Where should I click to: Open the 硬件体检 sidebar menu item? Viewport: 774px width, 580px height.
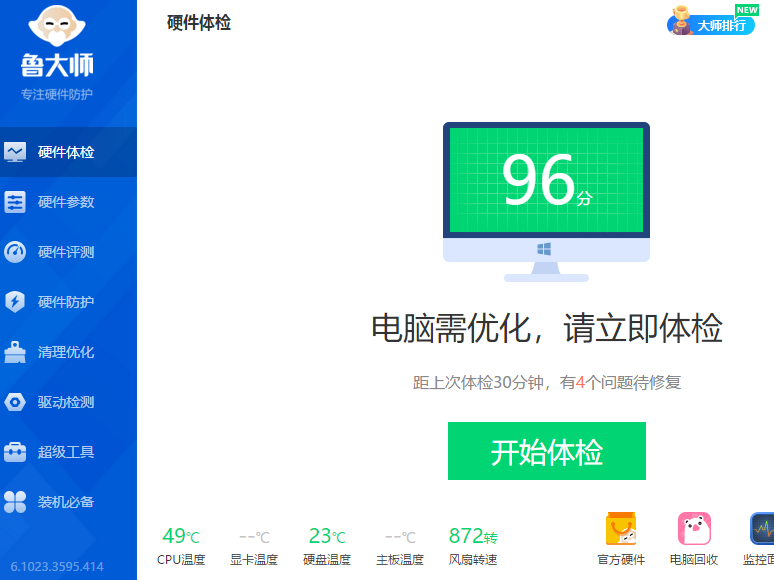tap(68, 152)
